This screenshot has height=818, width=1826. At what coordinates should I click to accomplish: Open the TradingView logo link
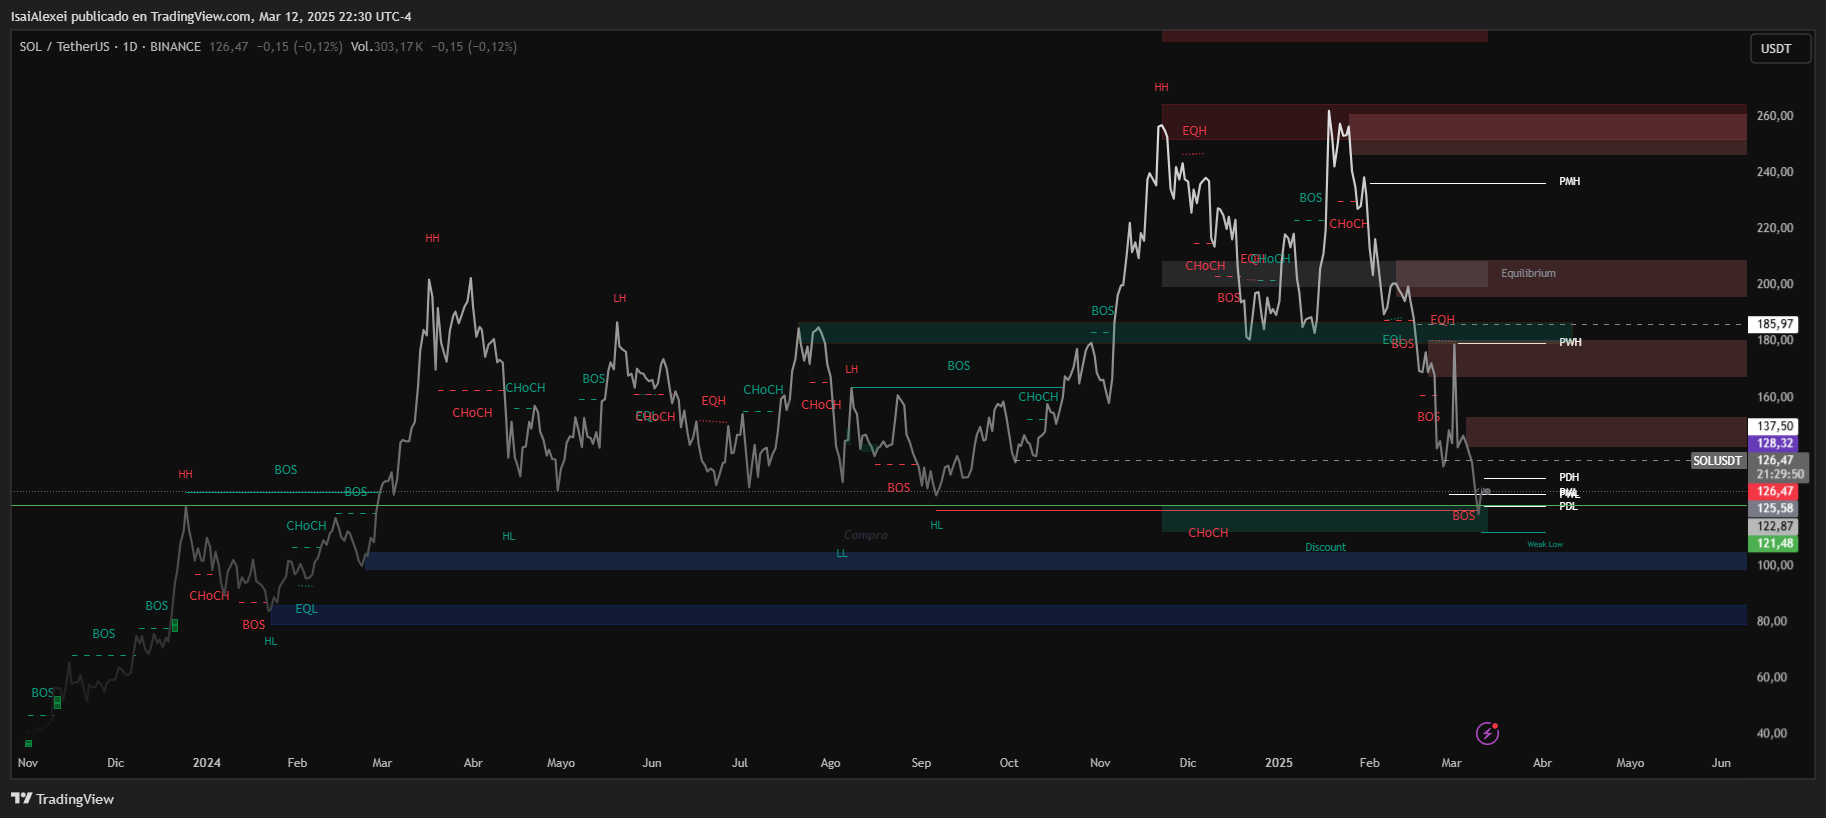tap(62, 799)
